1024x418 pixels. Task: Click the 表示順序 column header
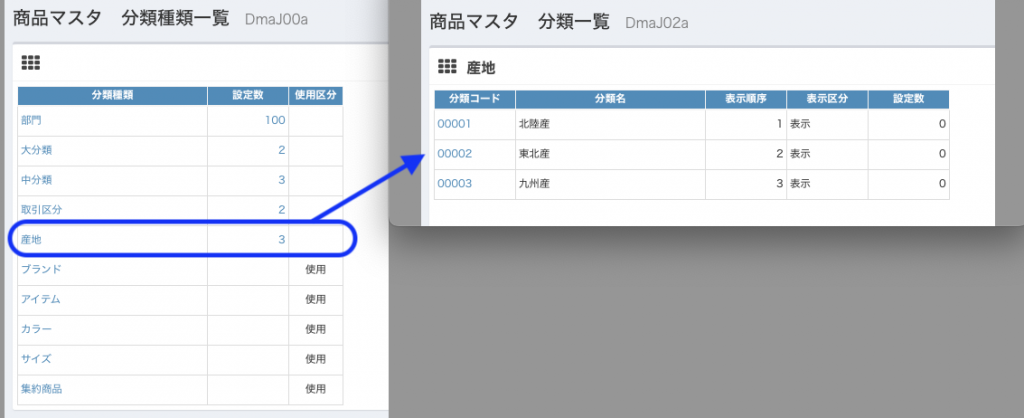[745, 99]
